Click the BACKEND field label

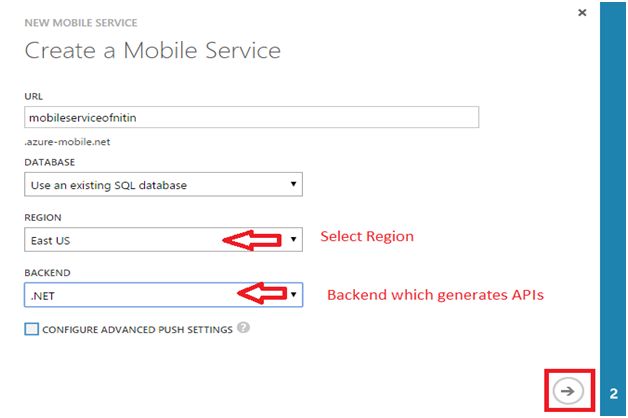click(46, 271)
